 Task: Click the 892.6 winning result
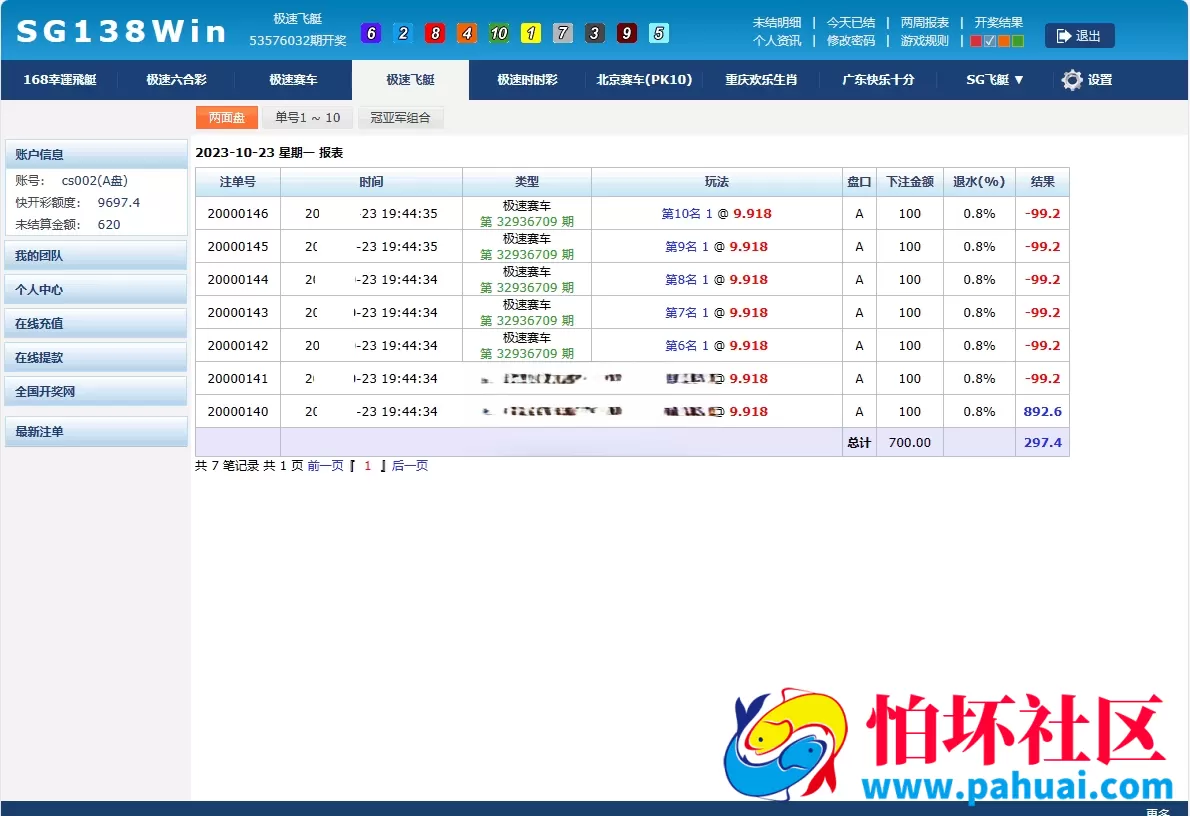(x=1042, y=411)
